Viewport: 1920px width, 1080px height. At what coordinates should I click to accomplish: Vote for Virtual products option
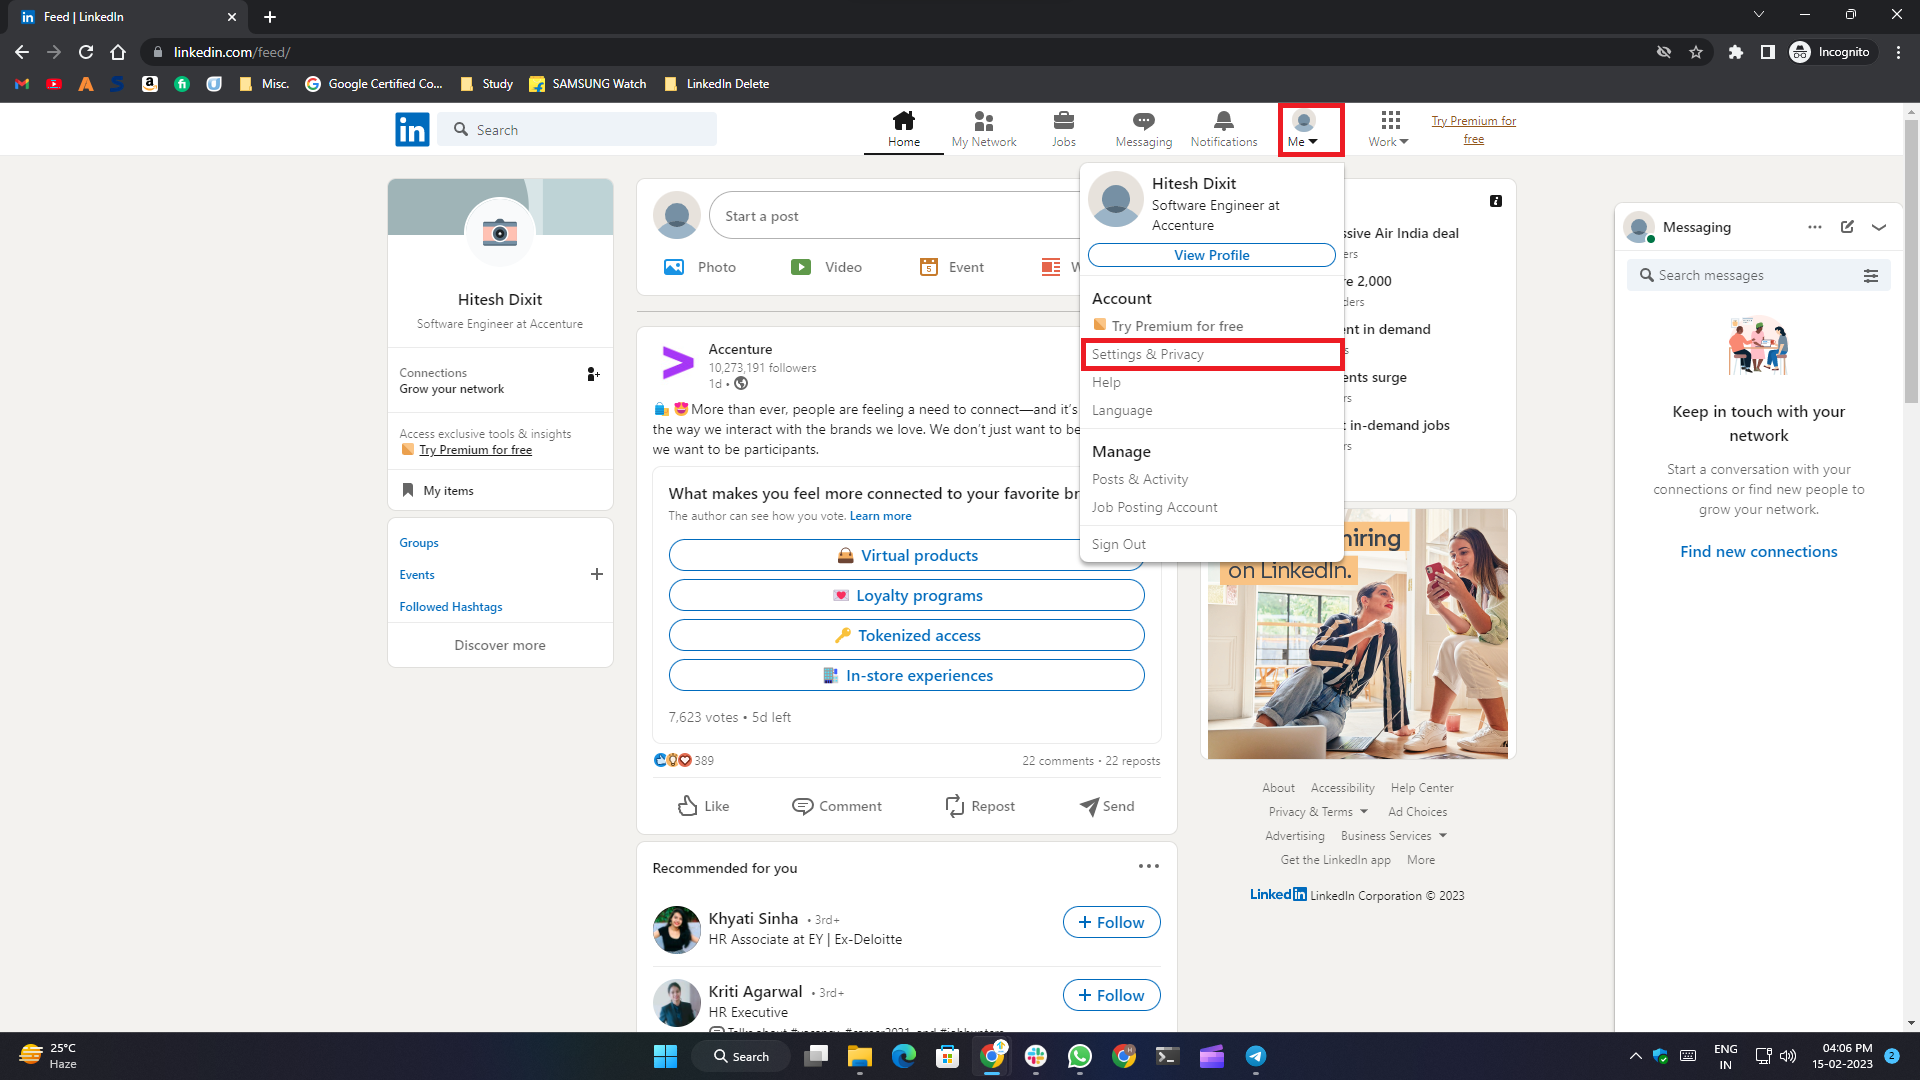(906, 555)
